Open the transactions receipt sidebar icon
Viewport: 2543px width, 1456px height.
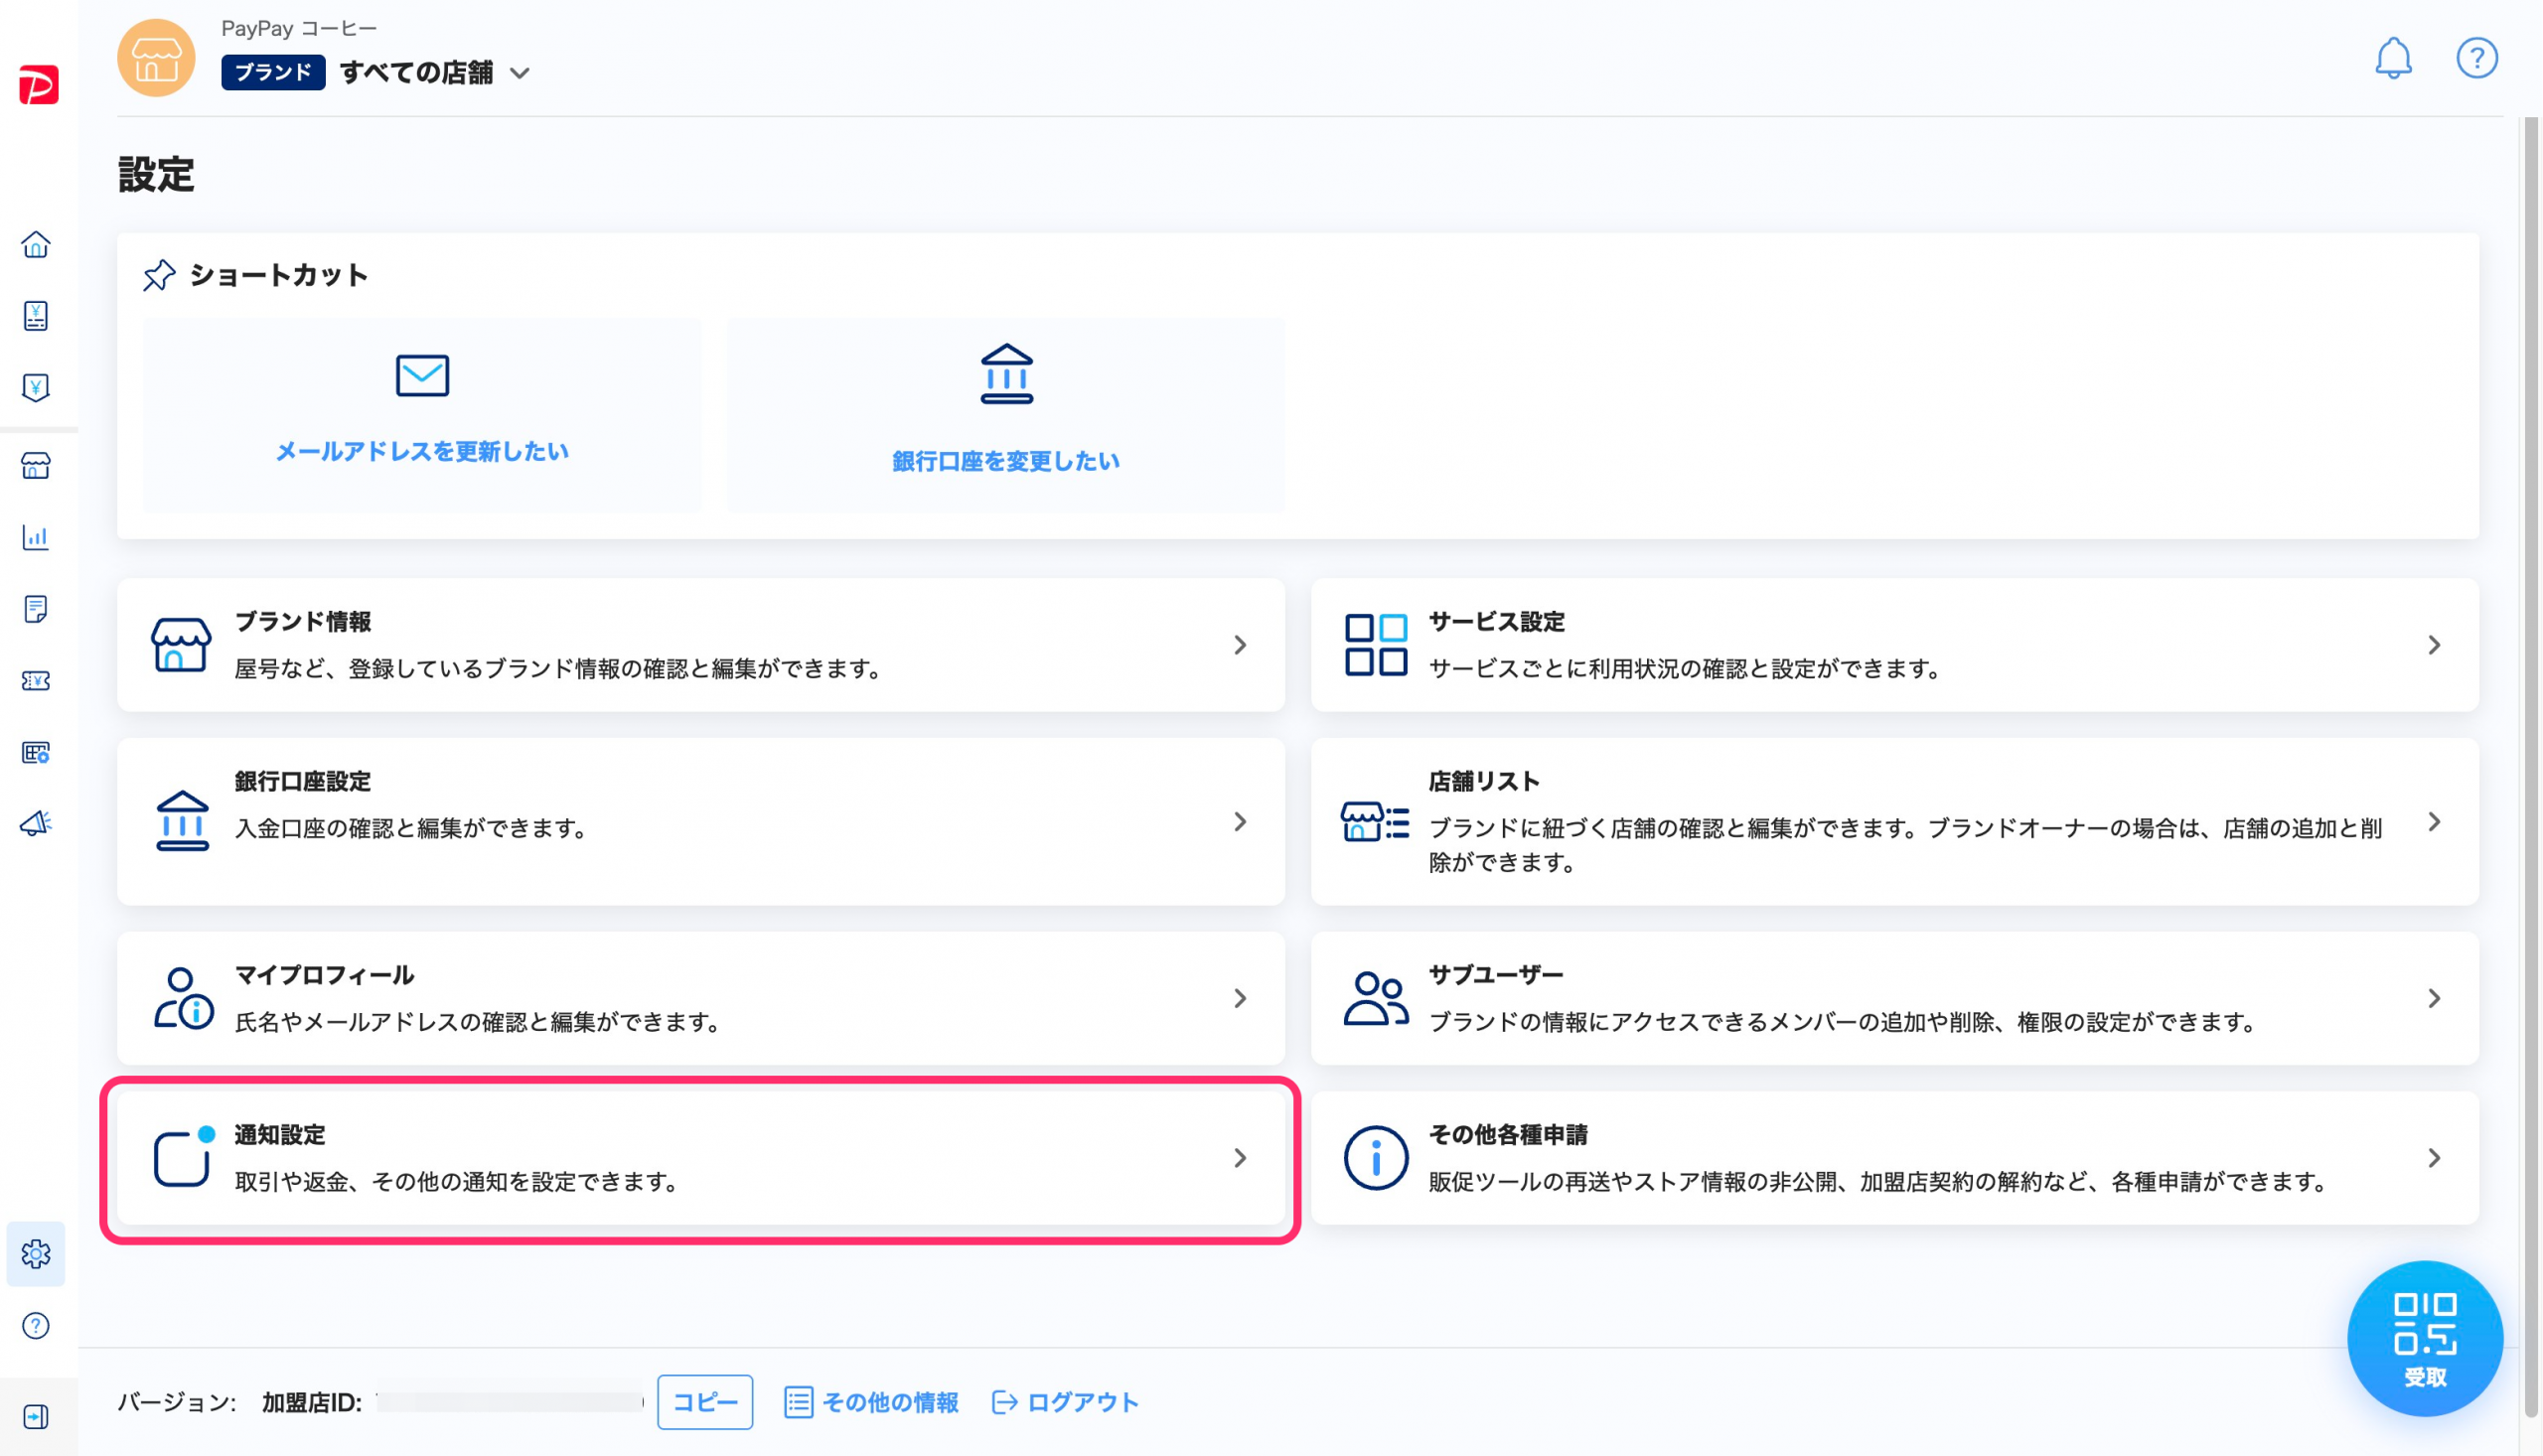pyautogui.click(x=36, y=316)
